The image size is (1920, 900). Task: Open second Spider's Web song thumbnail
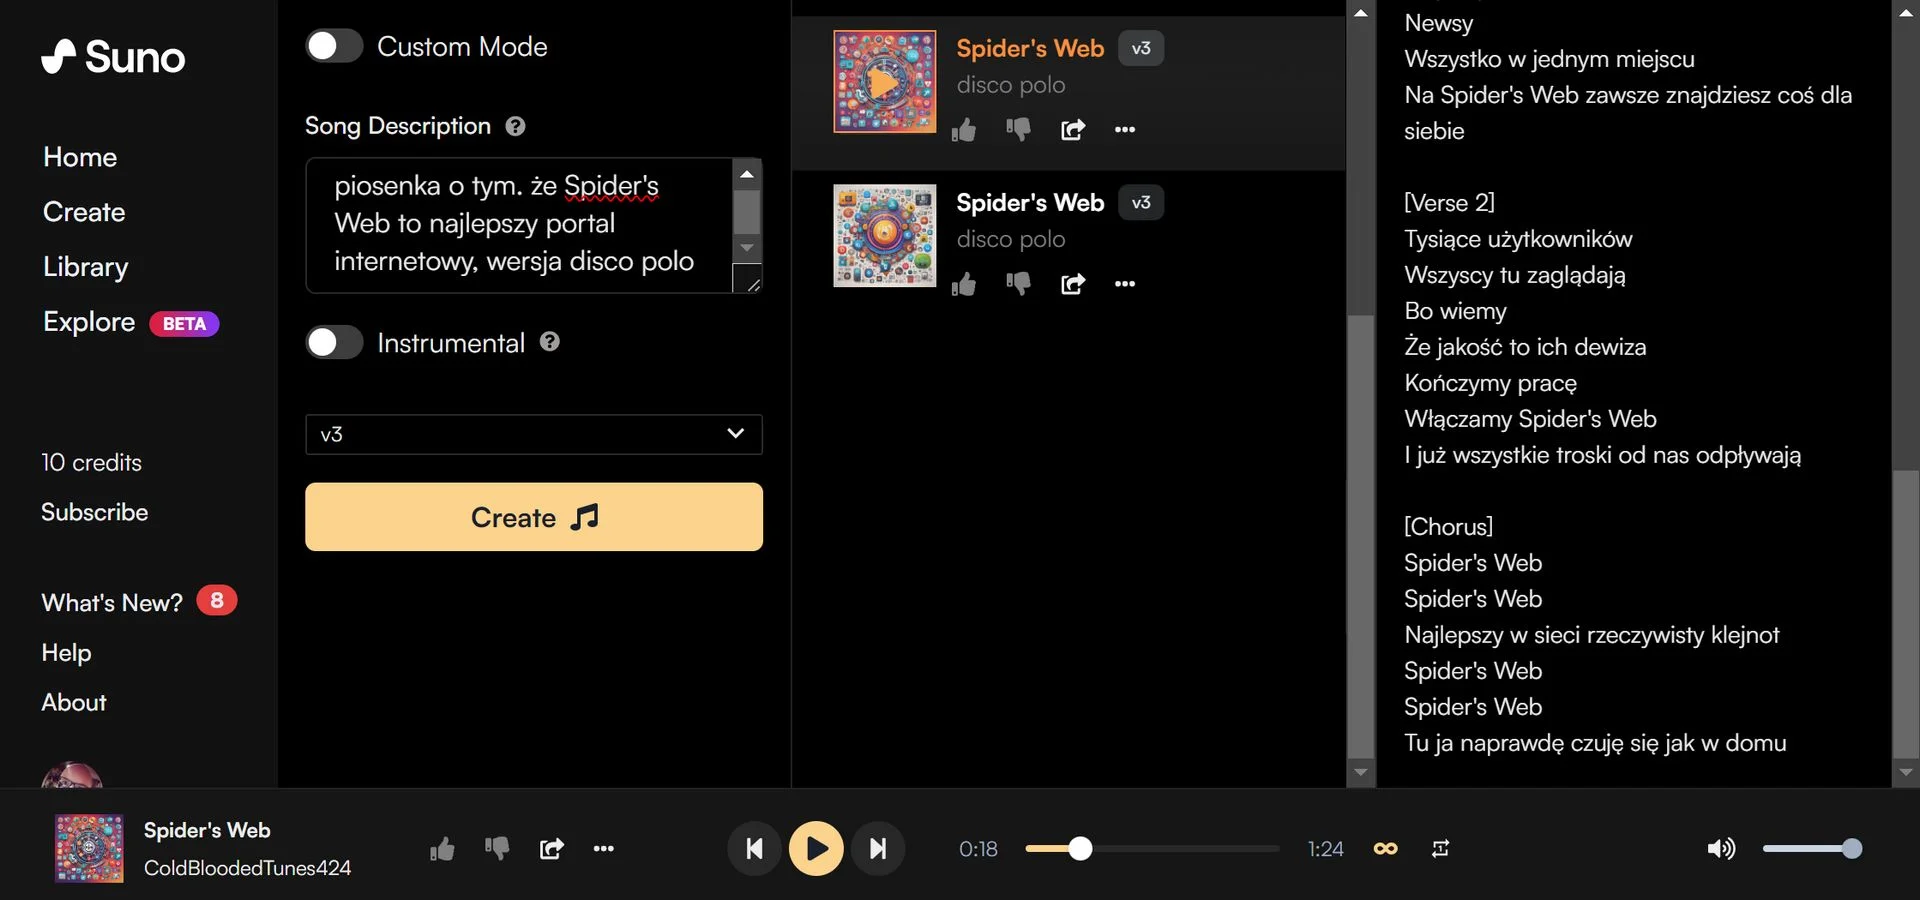pyautogui.click(x=885, y=236)
